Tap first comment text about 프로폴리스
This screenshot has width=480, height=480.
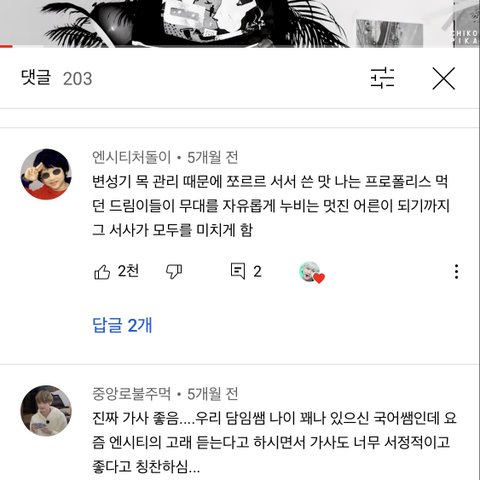coord(271,206)
